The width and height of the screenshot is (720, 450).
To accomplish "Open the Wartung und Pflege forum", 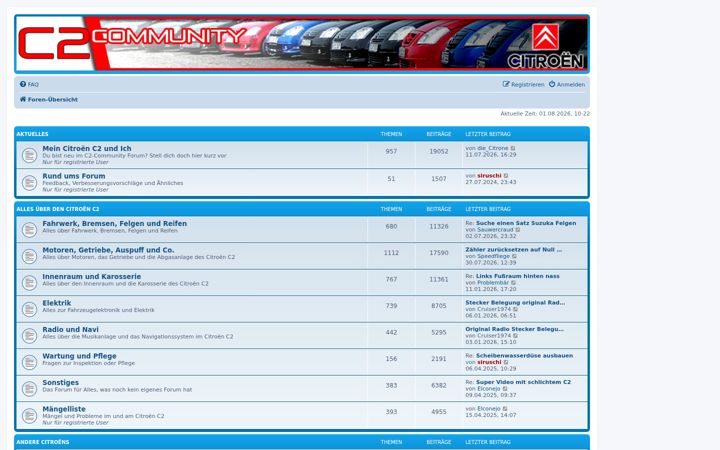I will [79, 356].
